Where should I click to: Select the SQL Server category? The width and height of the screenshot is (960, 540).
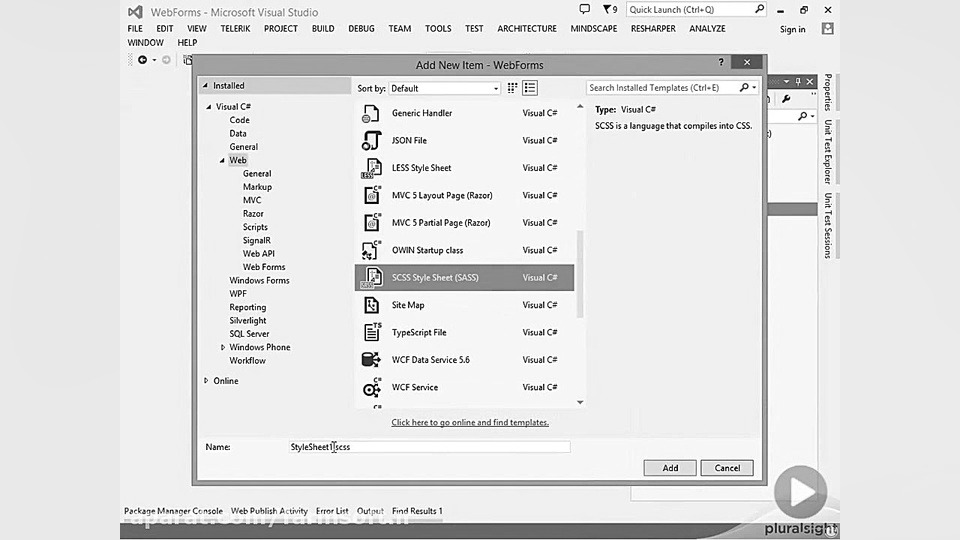(249, 334)
